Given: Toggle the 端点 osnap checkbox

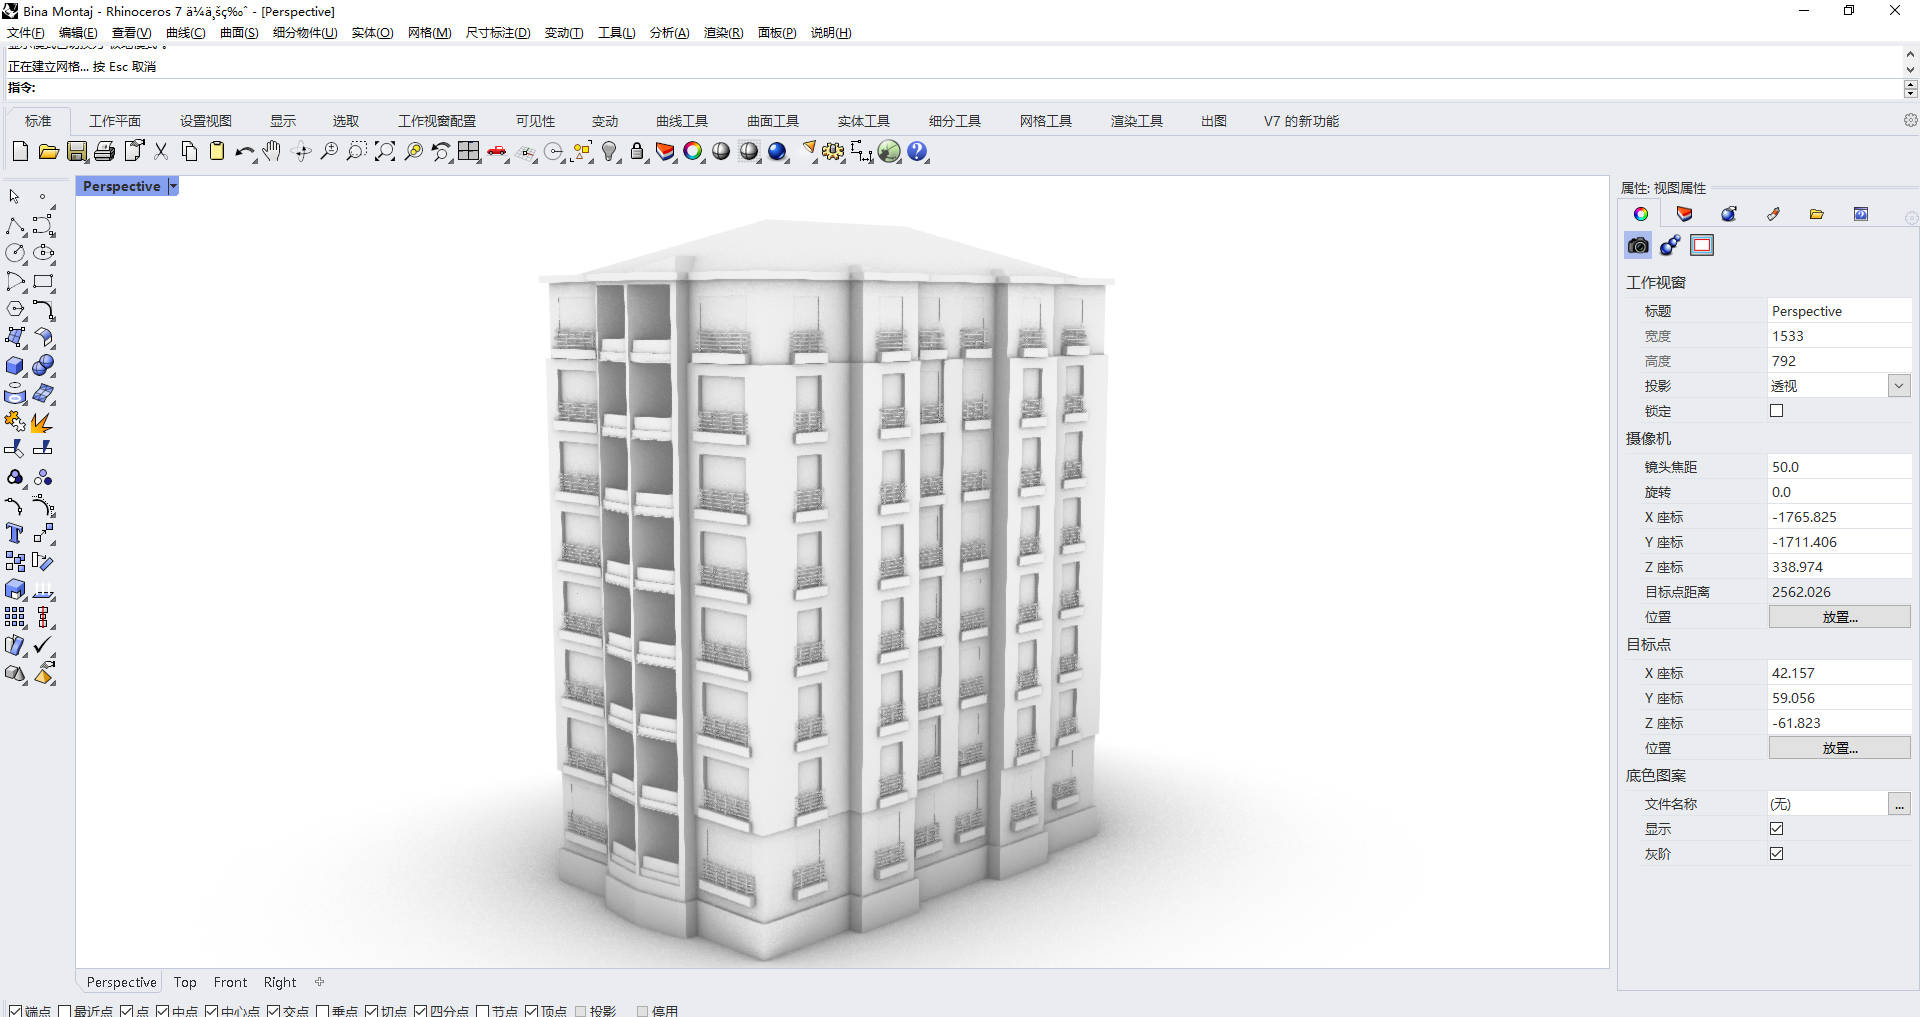Looking at the screenshot, I should (15, 1011).
